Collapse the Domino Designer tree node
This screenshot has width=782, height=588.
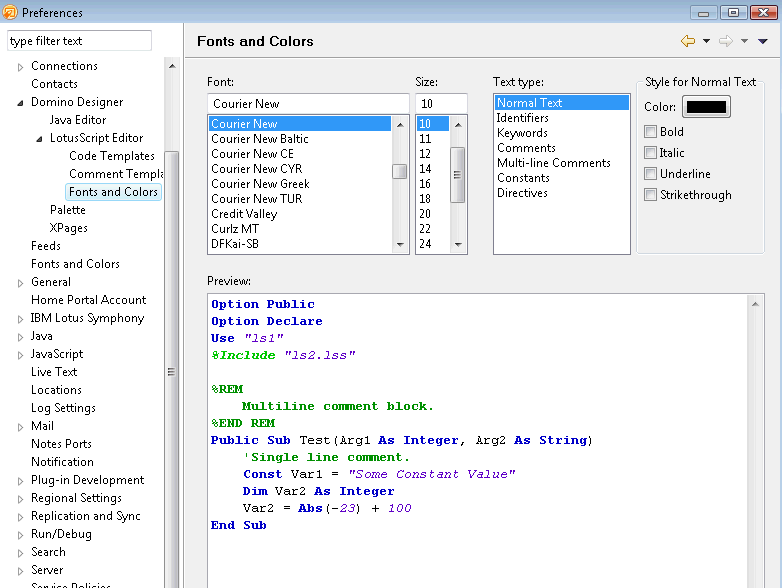pyautogui.click(x=20, y=103)
